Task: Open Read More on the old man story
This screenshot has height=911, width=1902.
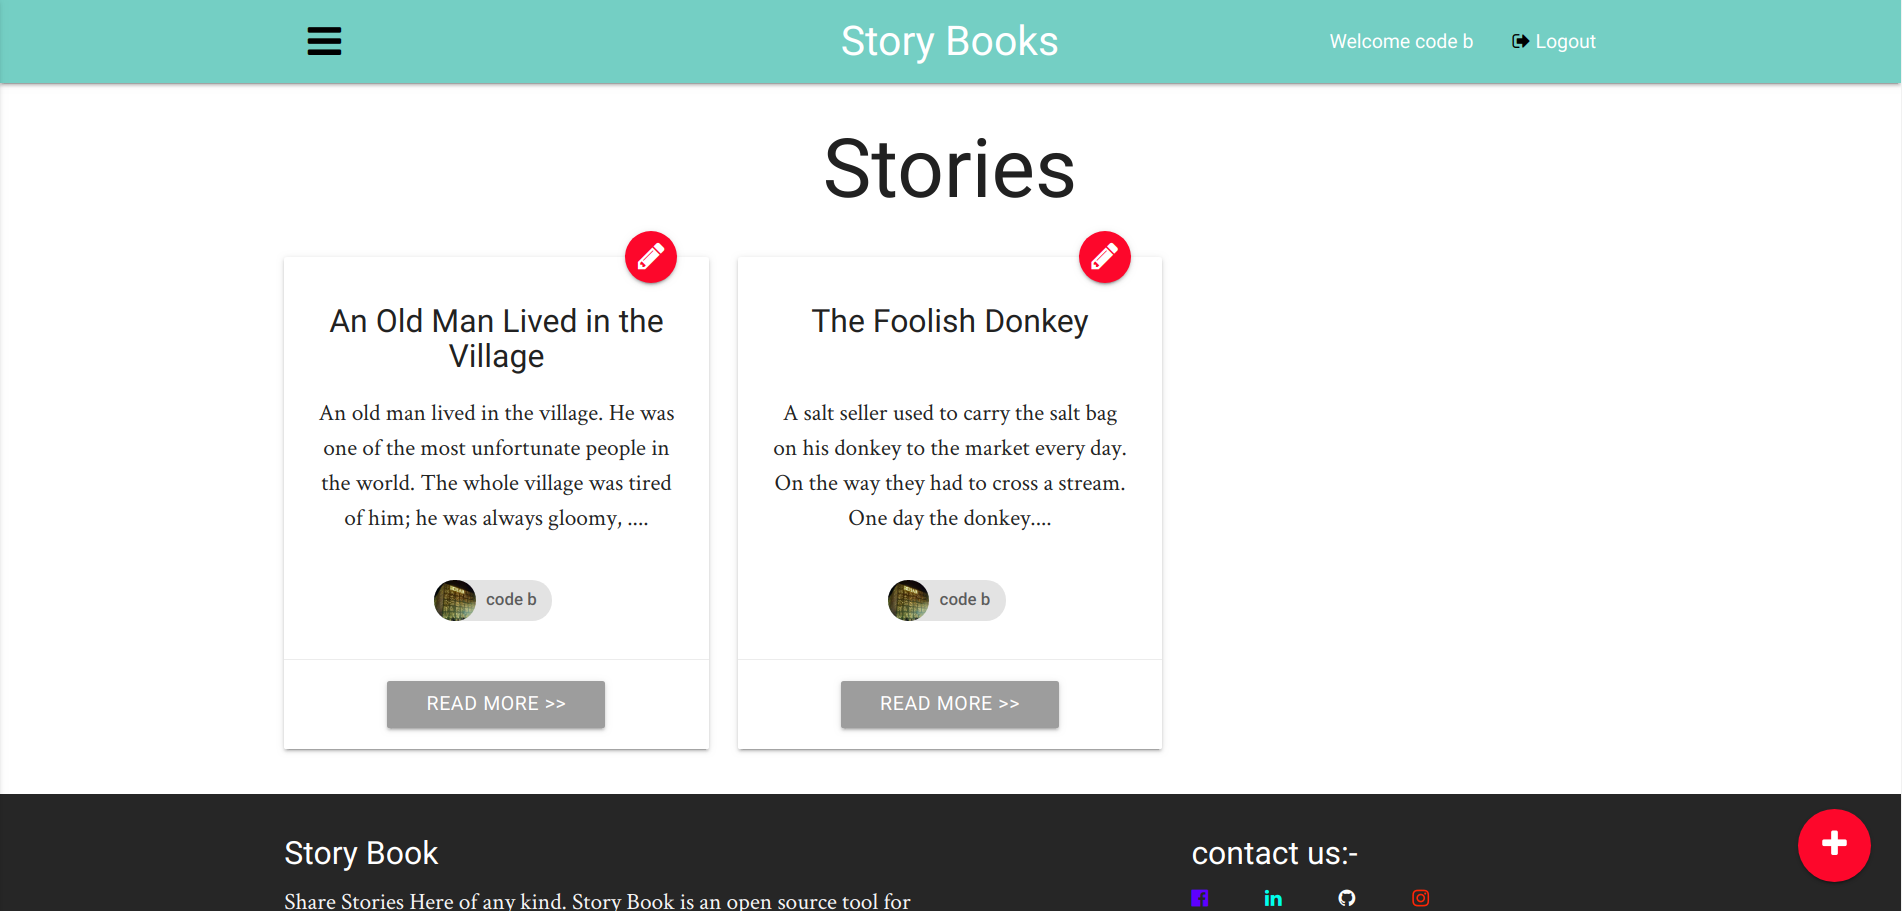Action: pyautogui.click(x=495, y=704)
